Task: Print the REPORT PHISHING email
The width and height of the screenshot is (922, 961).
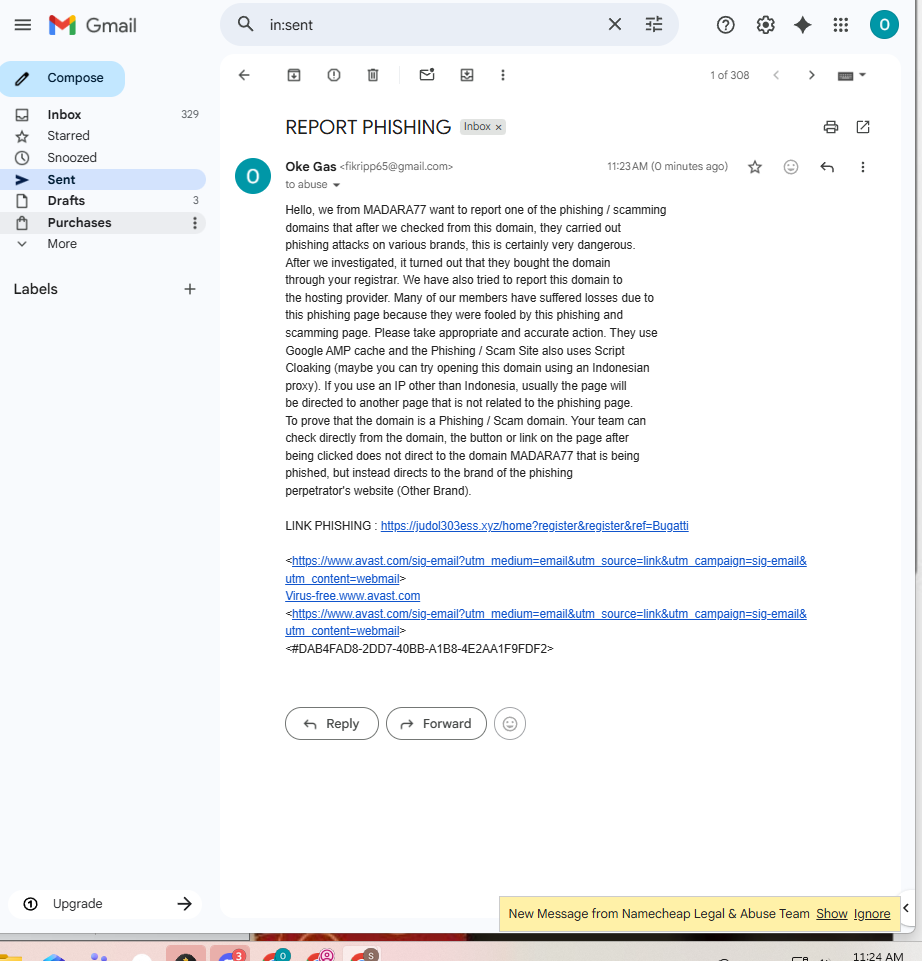Action: click(x=831, y=127)
